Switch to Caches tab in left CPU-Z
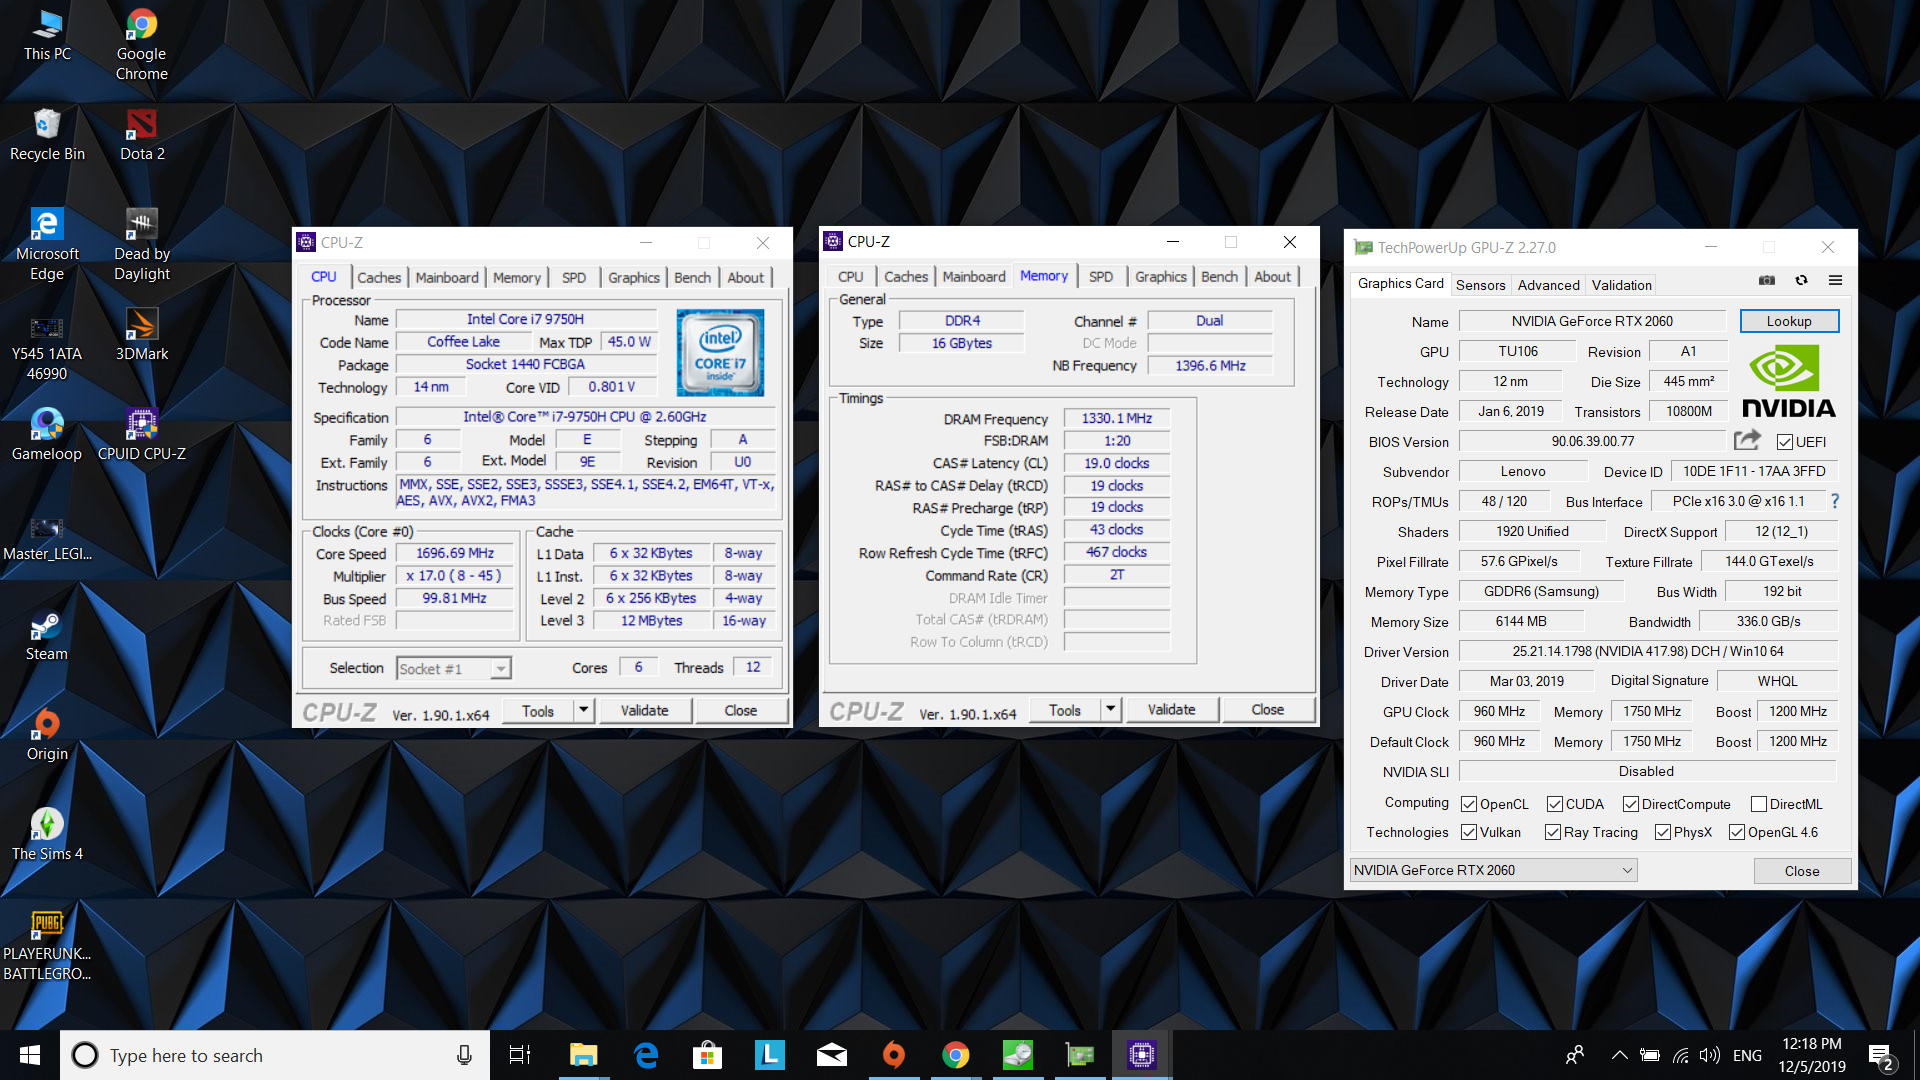1920x1080 pixels. 379,277
